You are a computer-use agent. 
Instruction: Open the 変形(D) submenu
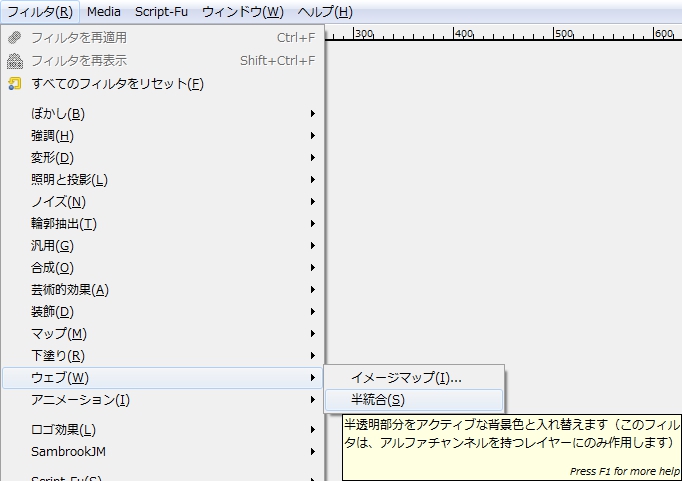[x=163, y=157]
